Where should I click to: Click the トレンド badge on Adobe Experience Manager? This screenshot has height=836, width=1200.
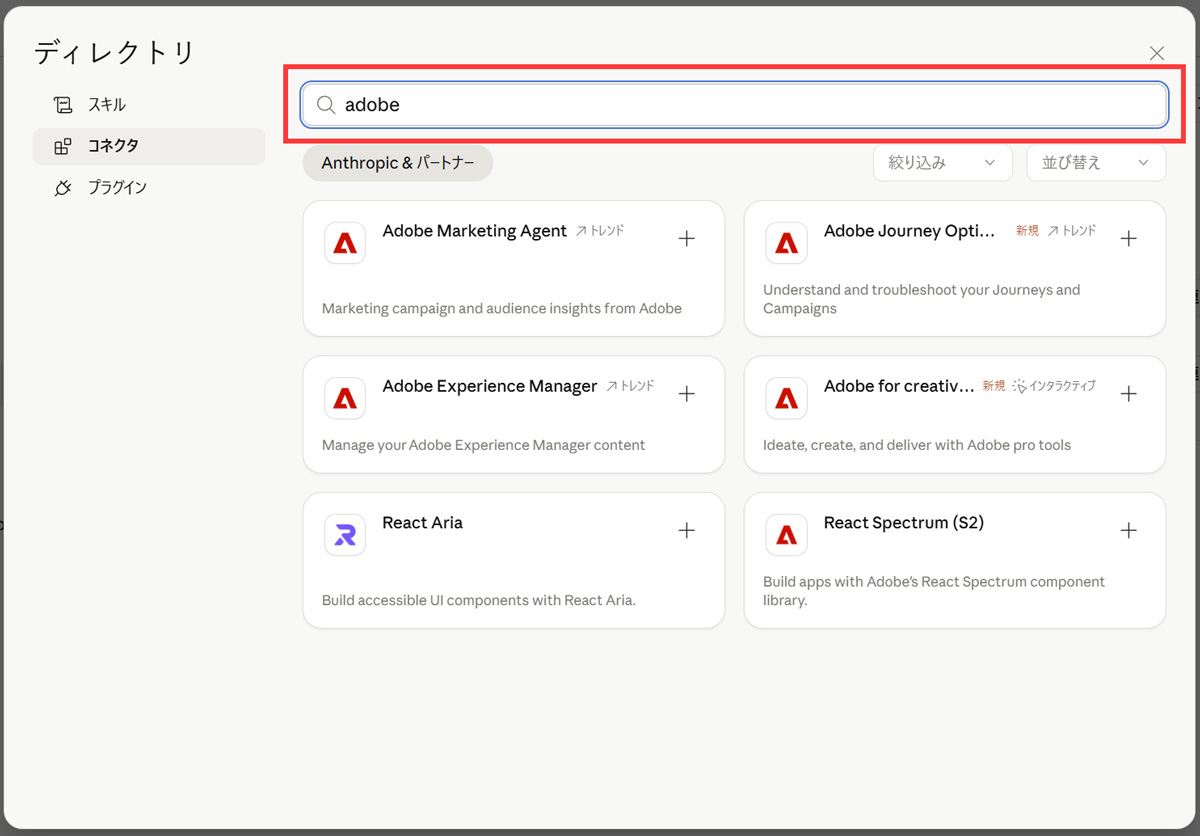(x=630, y=386)
